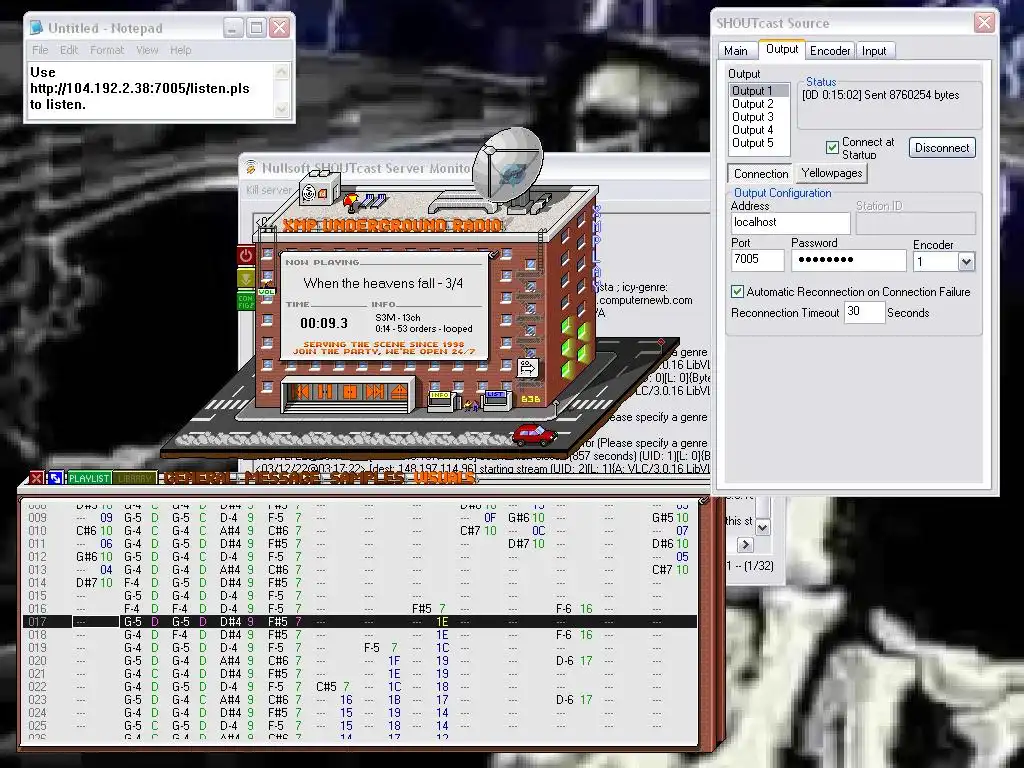Click the right-arrow button below SHOUTcast Source
The image size is (1024, 768).
click(x=745, y=545)
